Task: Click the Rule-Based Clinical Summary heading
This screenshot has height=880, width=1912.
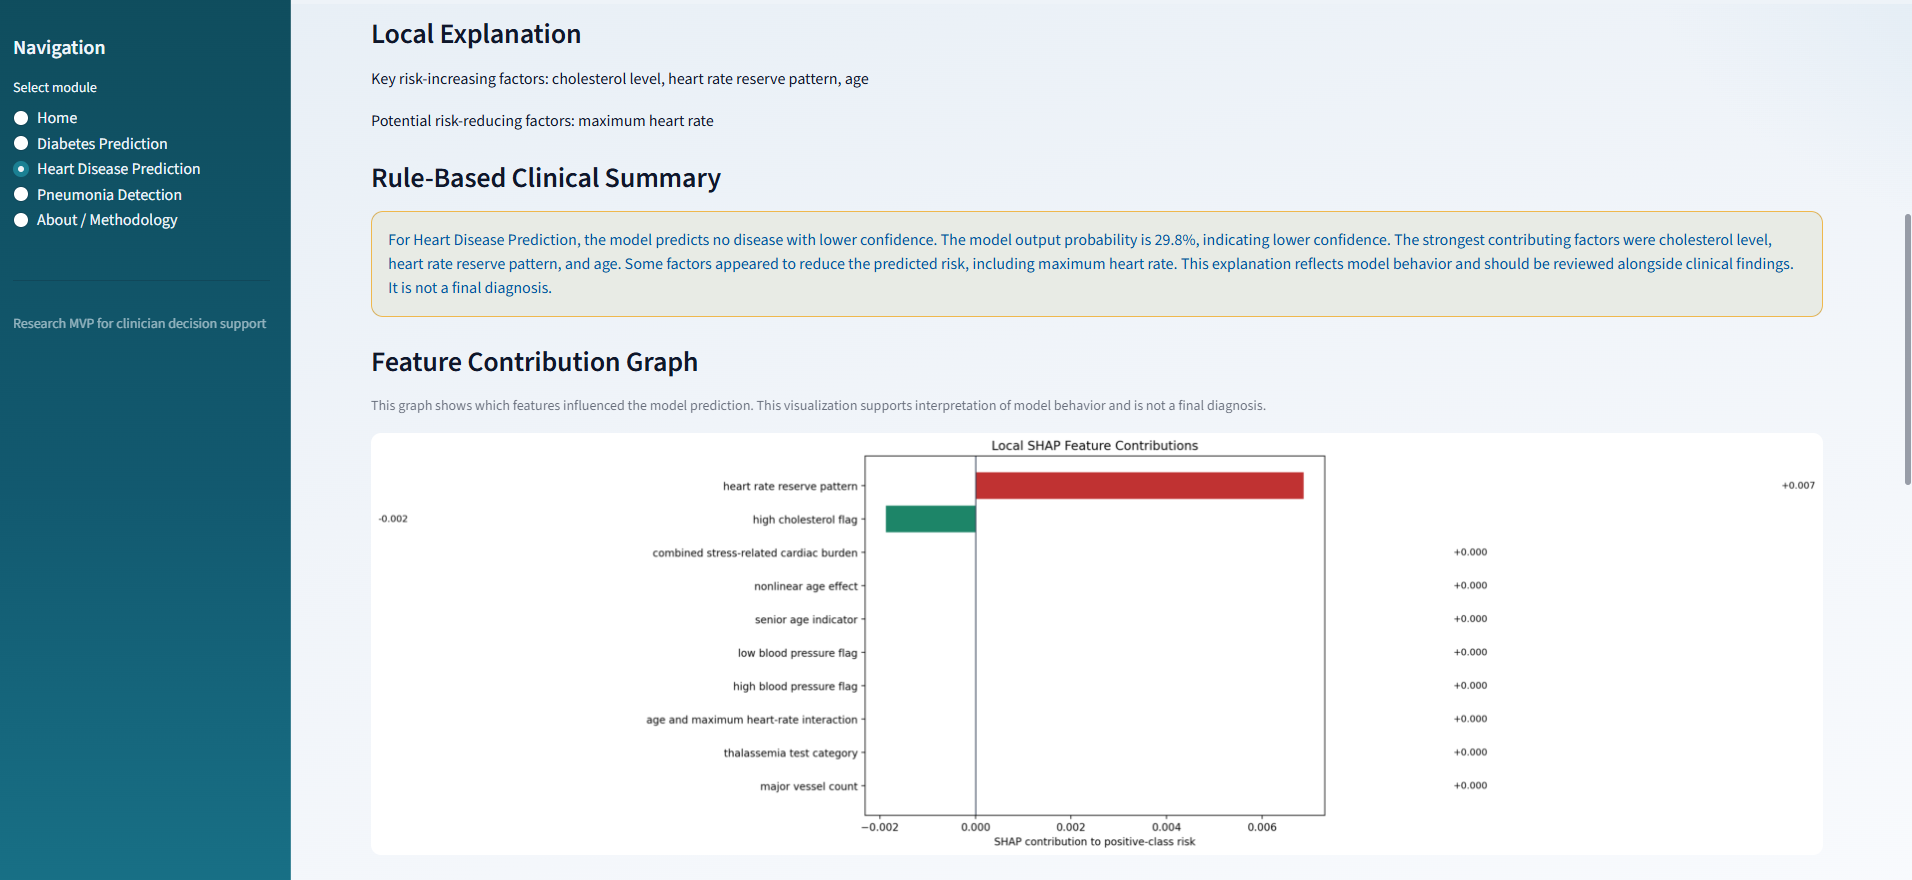Action: pyautogui.click(x=546, y=178)
